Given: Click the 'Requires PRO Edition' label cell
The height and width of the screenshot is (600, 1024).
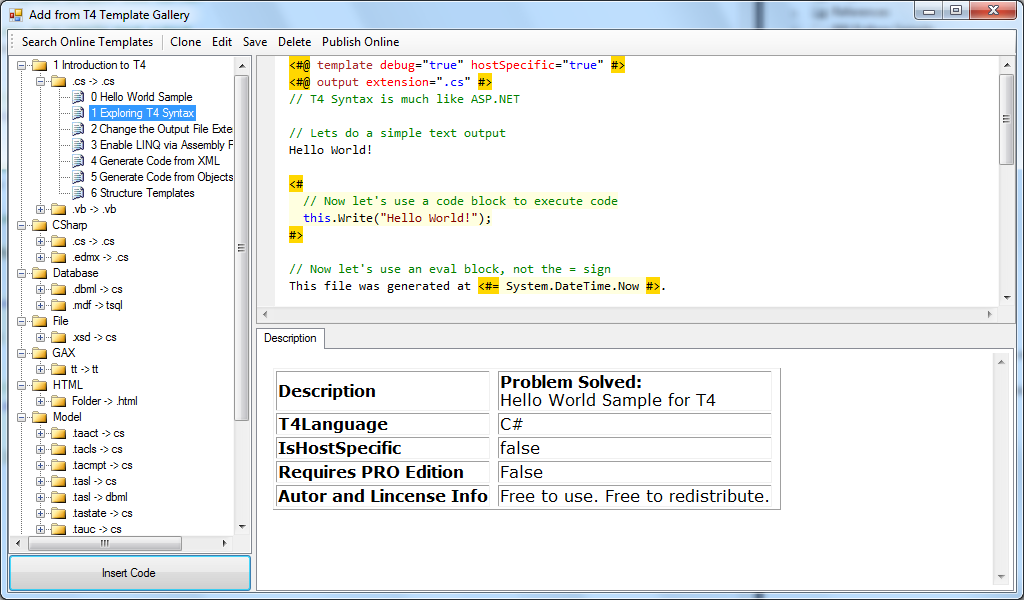Looking at the screenshot, I should point(383,472).
